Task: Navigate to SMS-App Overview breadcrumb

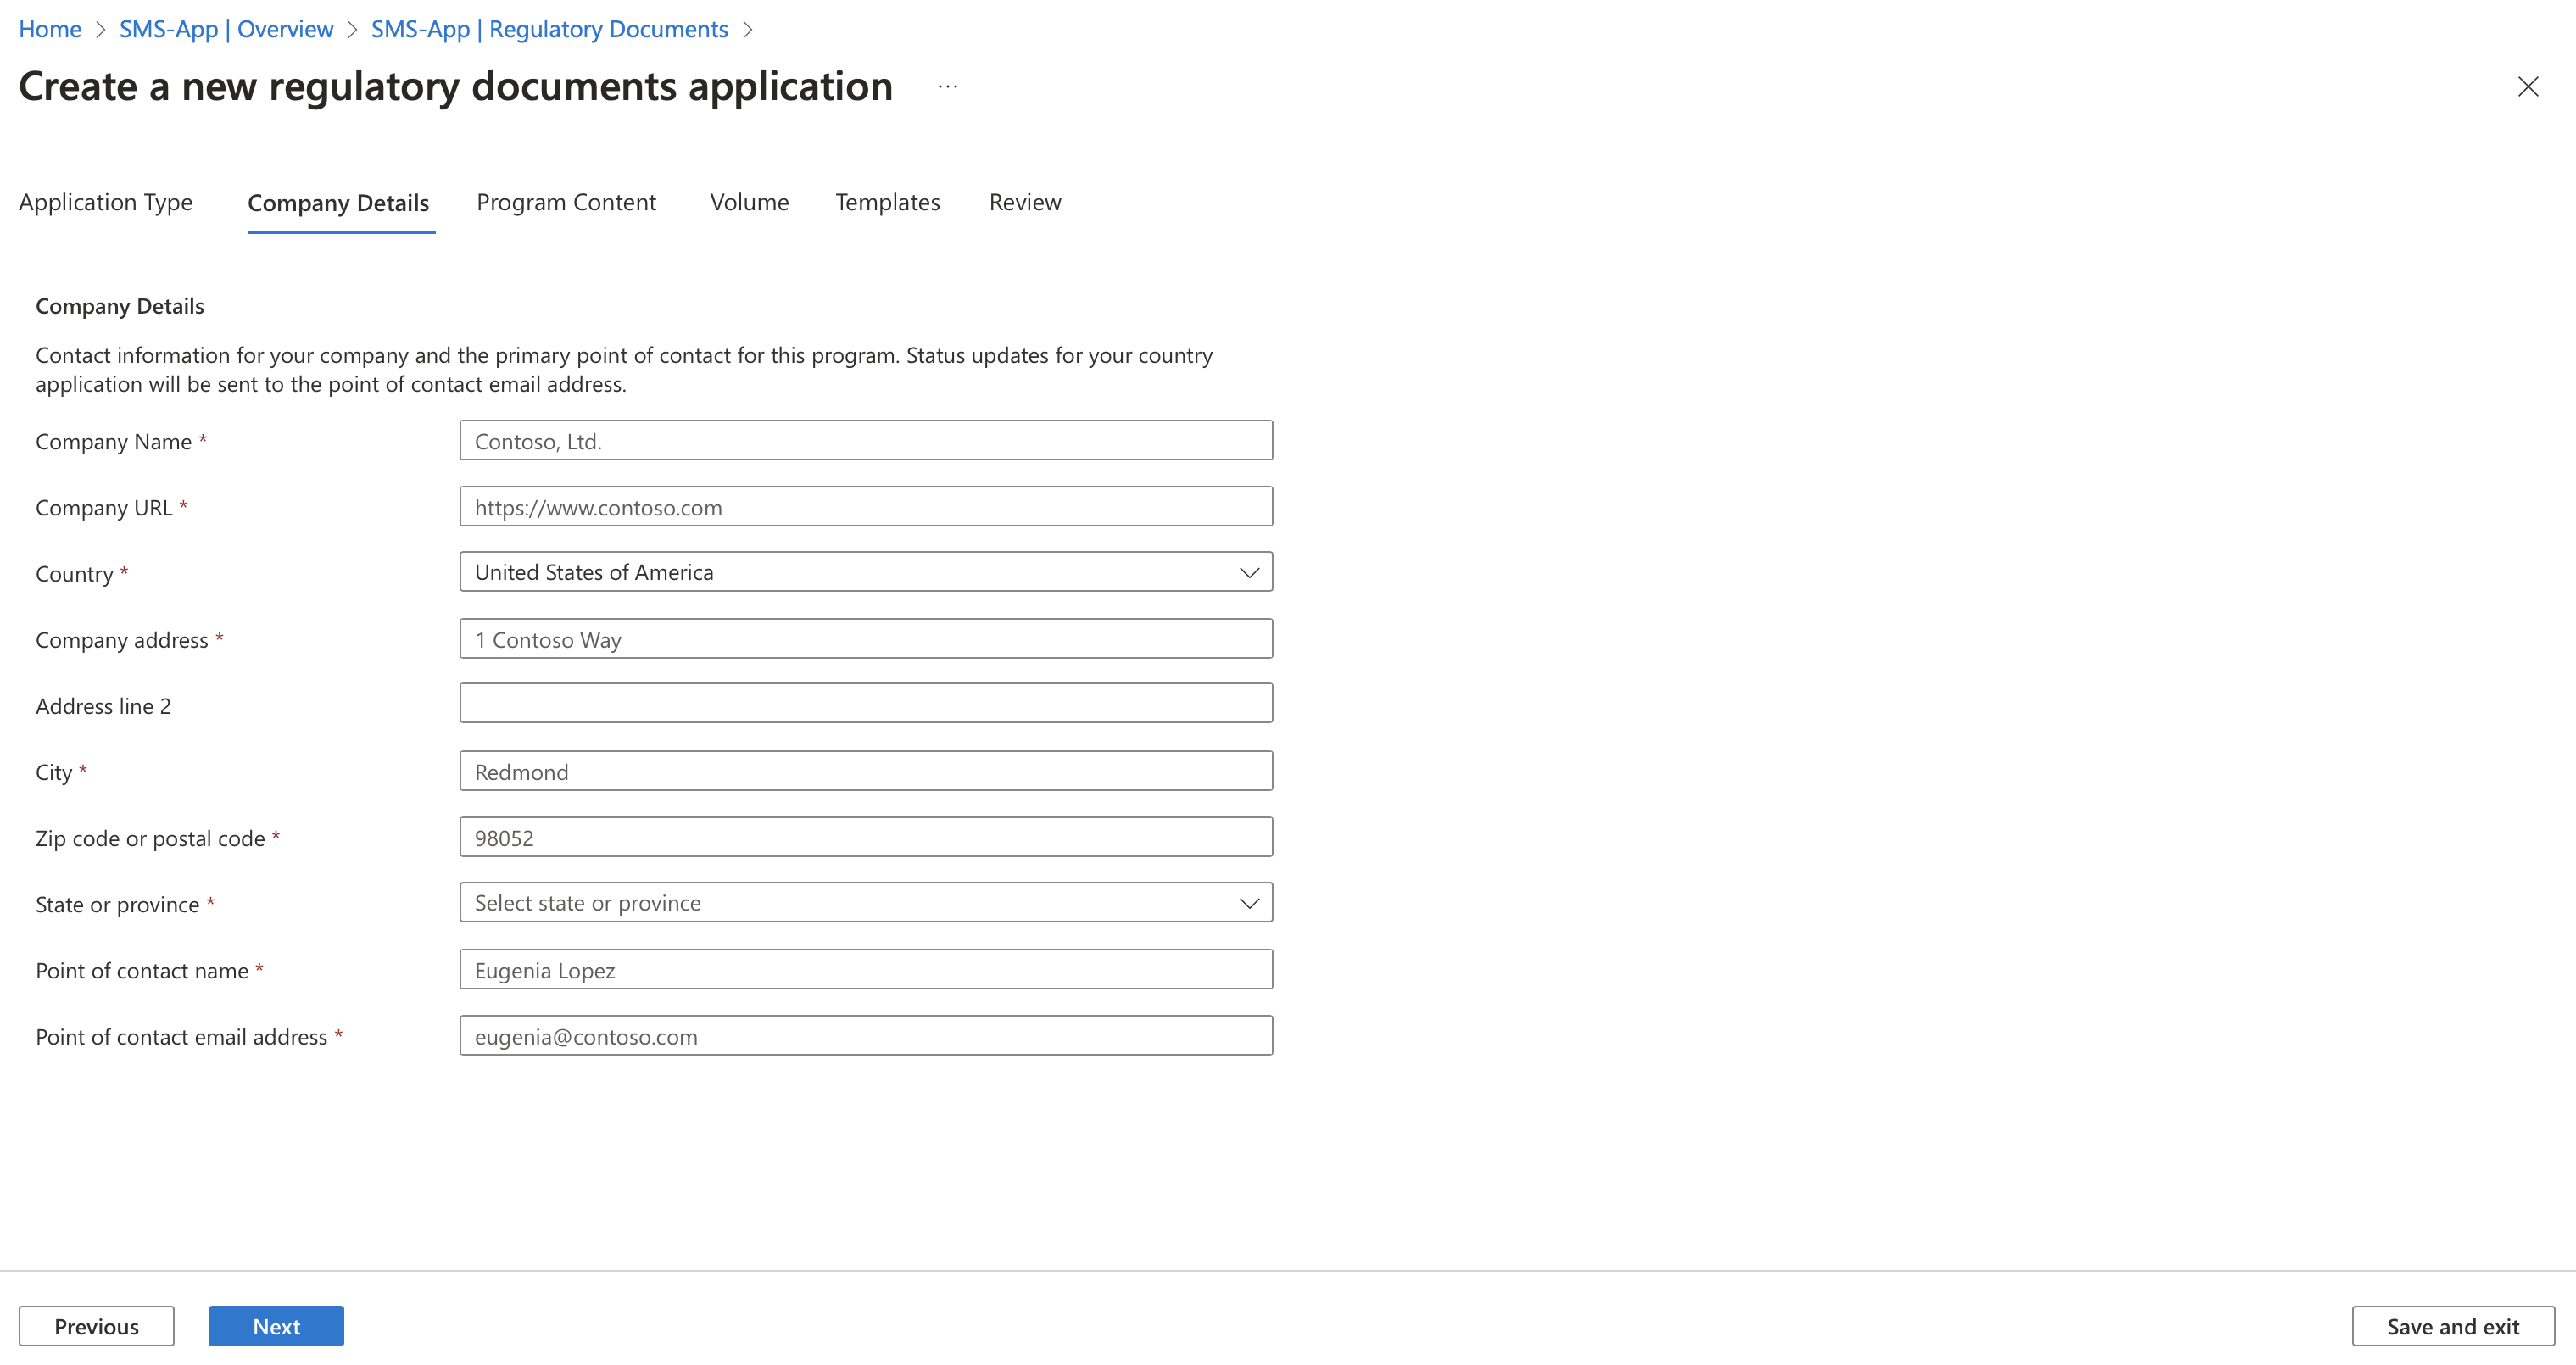Action: click(226, 29)
